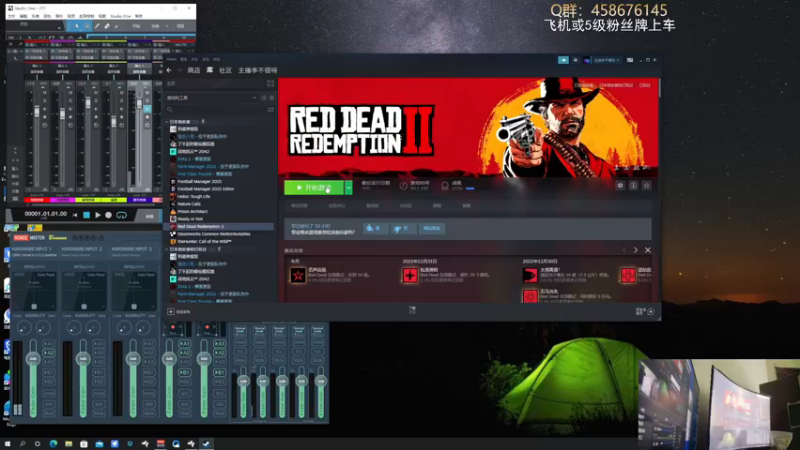This screenshot has width=800, height=450.
Task: Click today's achievement thumbnail with red star
Action: coord(297,276)
